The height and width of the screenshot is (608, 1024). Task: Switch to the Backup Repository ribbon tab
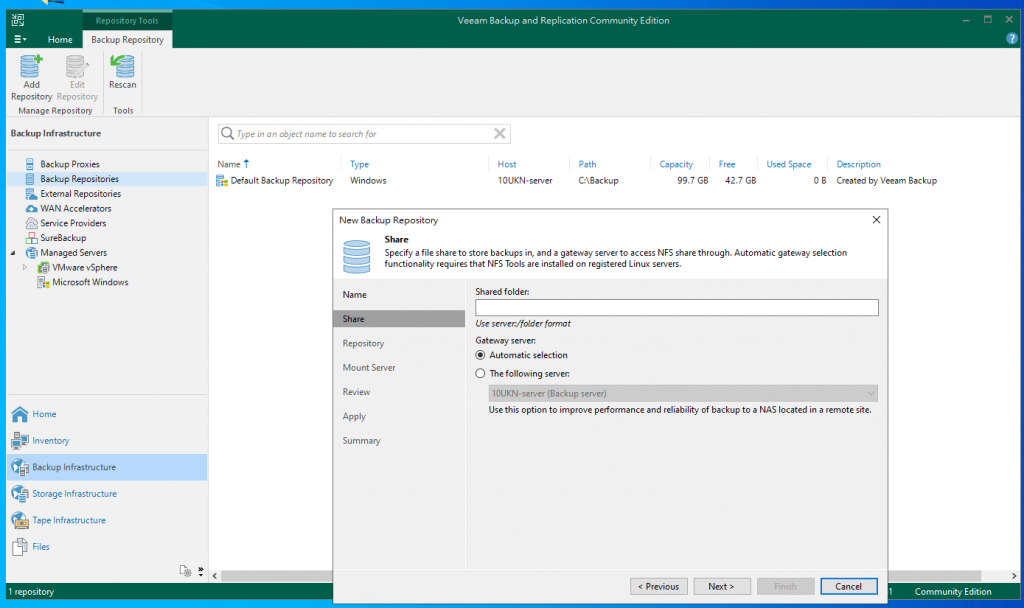point(127,39)
